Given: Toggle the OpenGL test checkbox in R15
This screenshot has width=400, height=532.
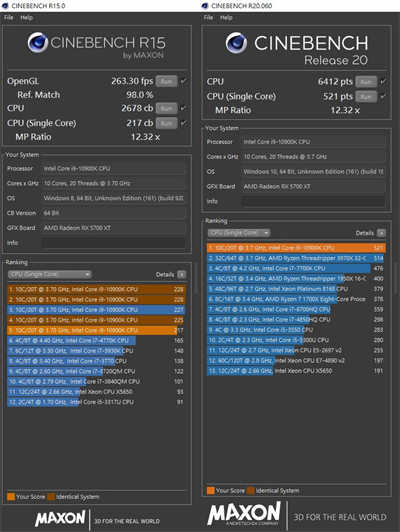Looking at the screenshot, I should coord(183,81).
